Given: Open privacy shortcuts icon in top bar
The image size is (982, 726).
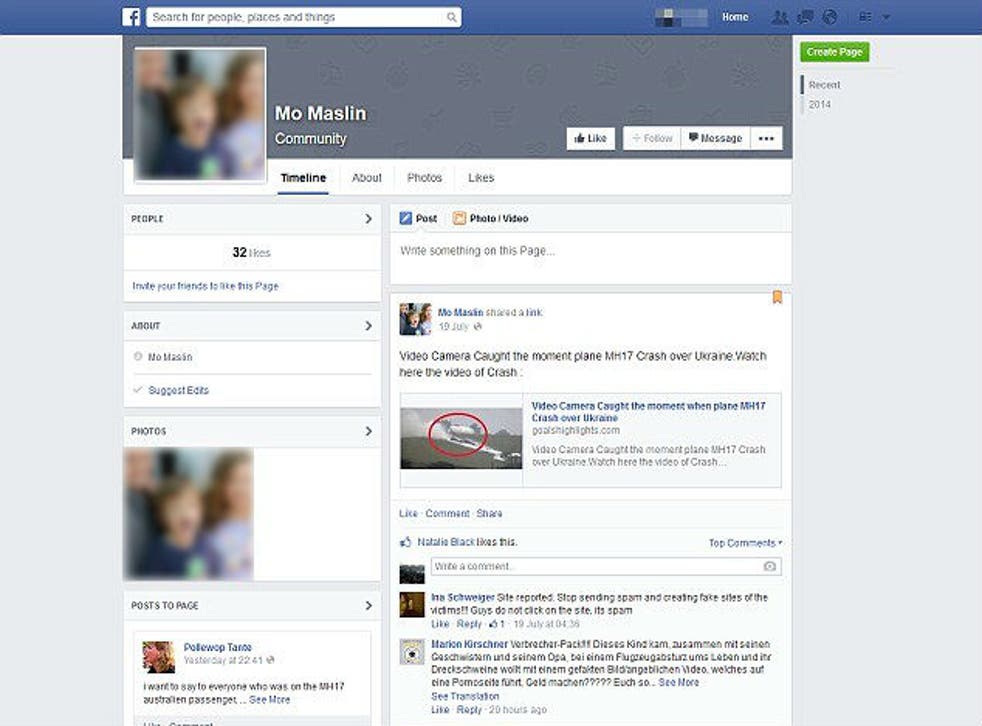Looking at the screenshot, I should coord(866,17).
